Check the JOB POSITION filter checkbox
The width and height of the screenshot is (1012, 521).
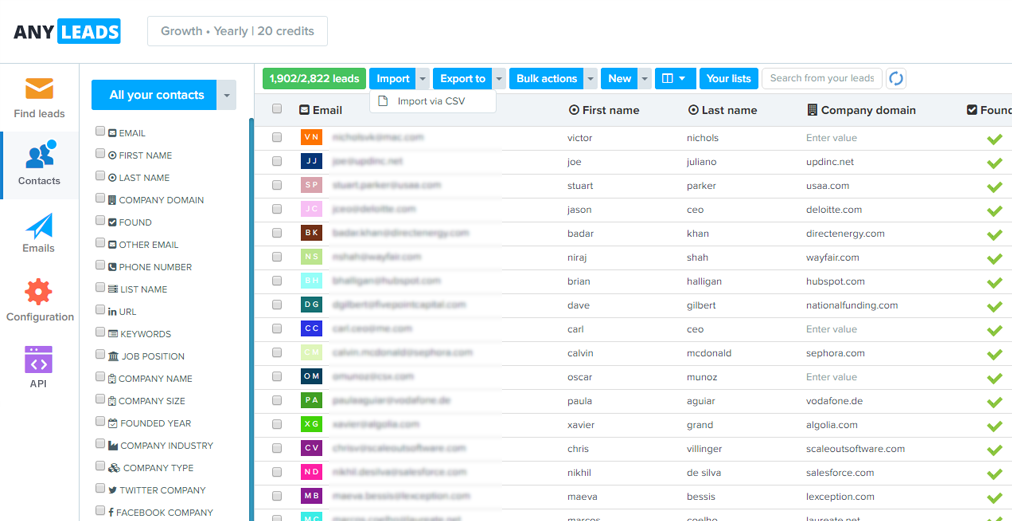click(100, 354)
